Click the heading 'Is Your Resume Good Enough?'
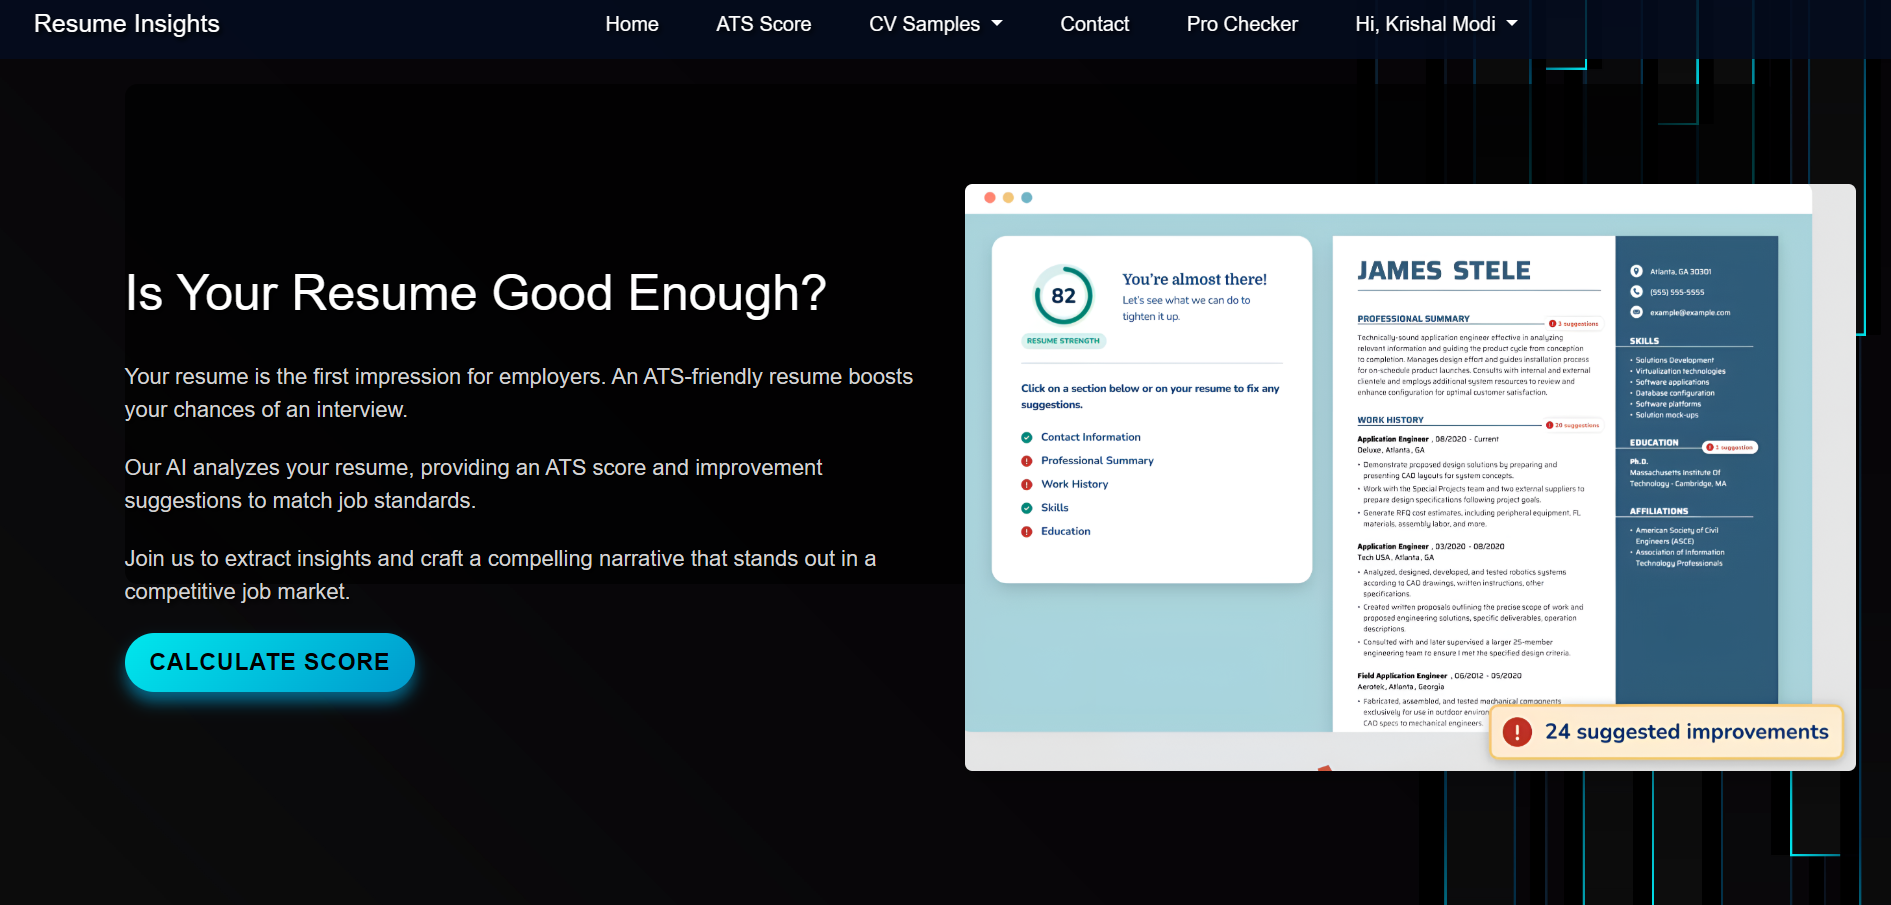1891x905 pixels. tap(476, 293)
